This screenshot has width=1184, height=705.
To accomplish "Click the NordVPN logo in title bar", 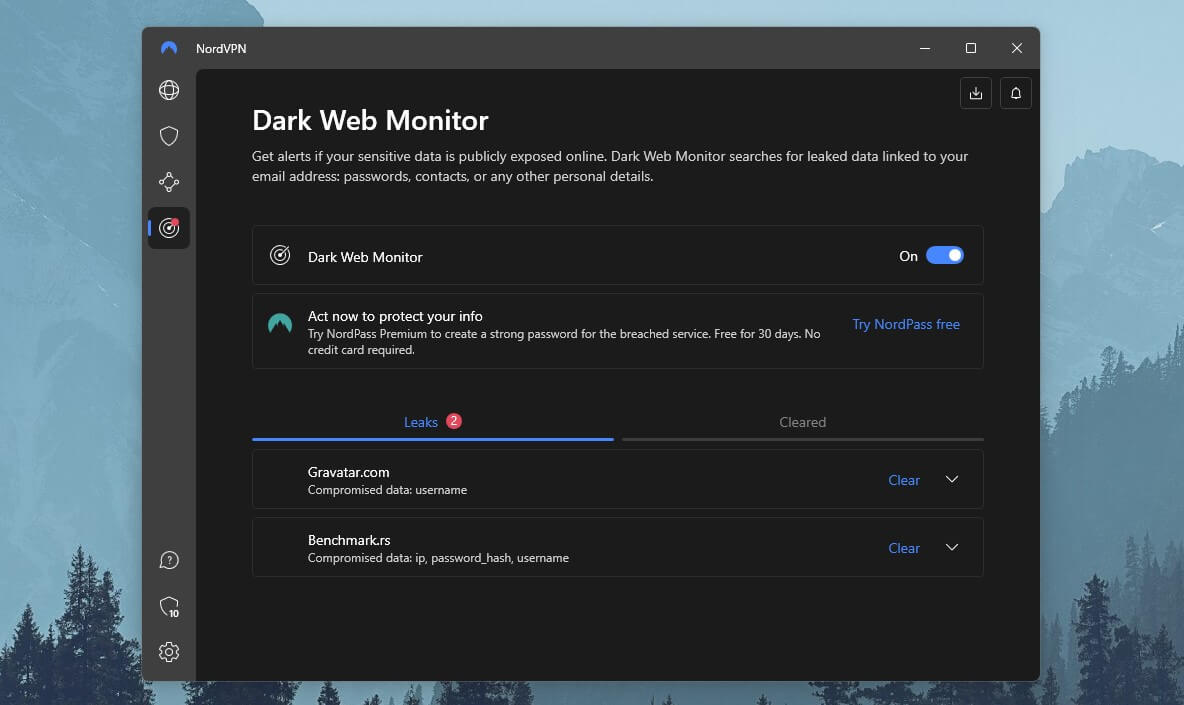I will coord(168,48).
